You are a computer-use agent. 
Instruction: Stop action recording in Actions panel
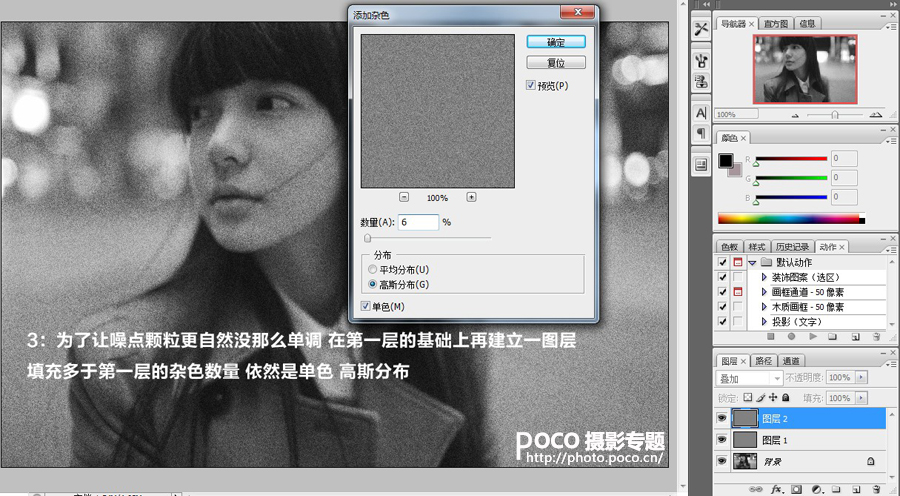pos(771,336)
